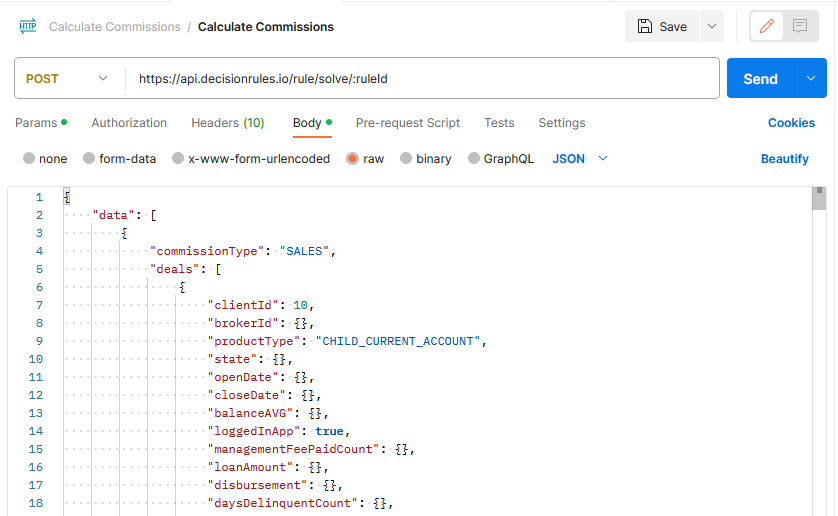Click the Beautify link
Viewport: 838px width, 516px height.
pos(785,159)
